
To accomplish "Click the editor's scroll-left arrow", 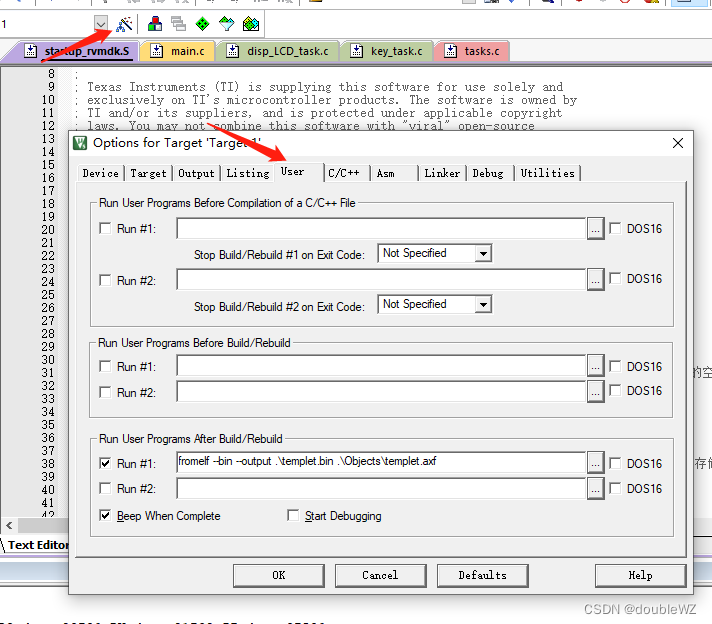I will pyautogui.click(x=9, y=525).
